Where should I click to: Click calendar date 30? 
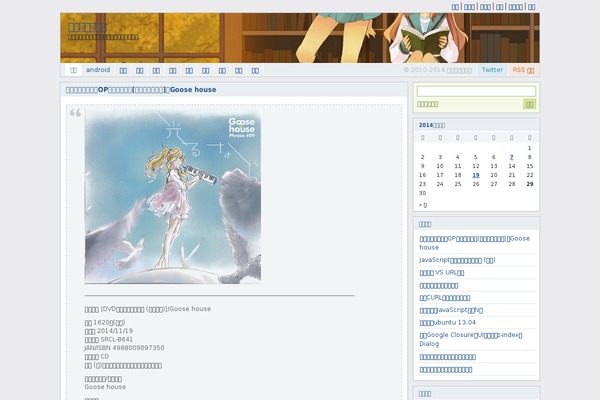[422, 193]
